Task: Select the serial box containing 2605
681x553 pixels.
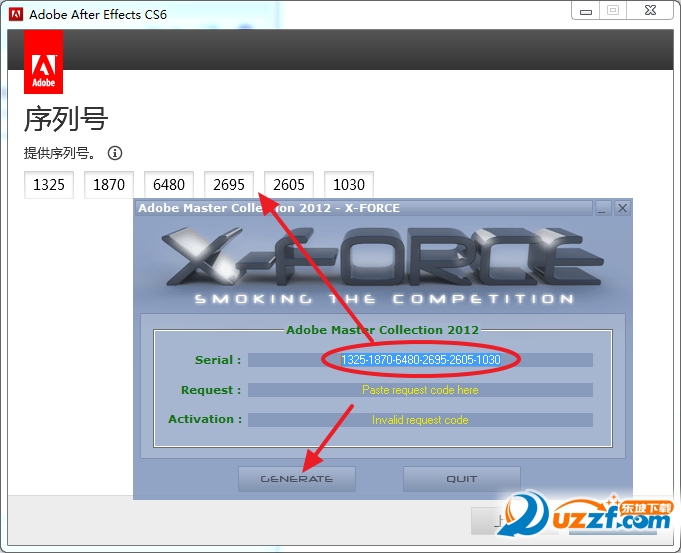Action: pos(289,185)
